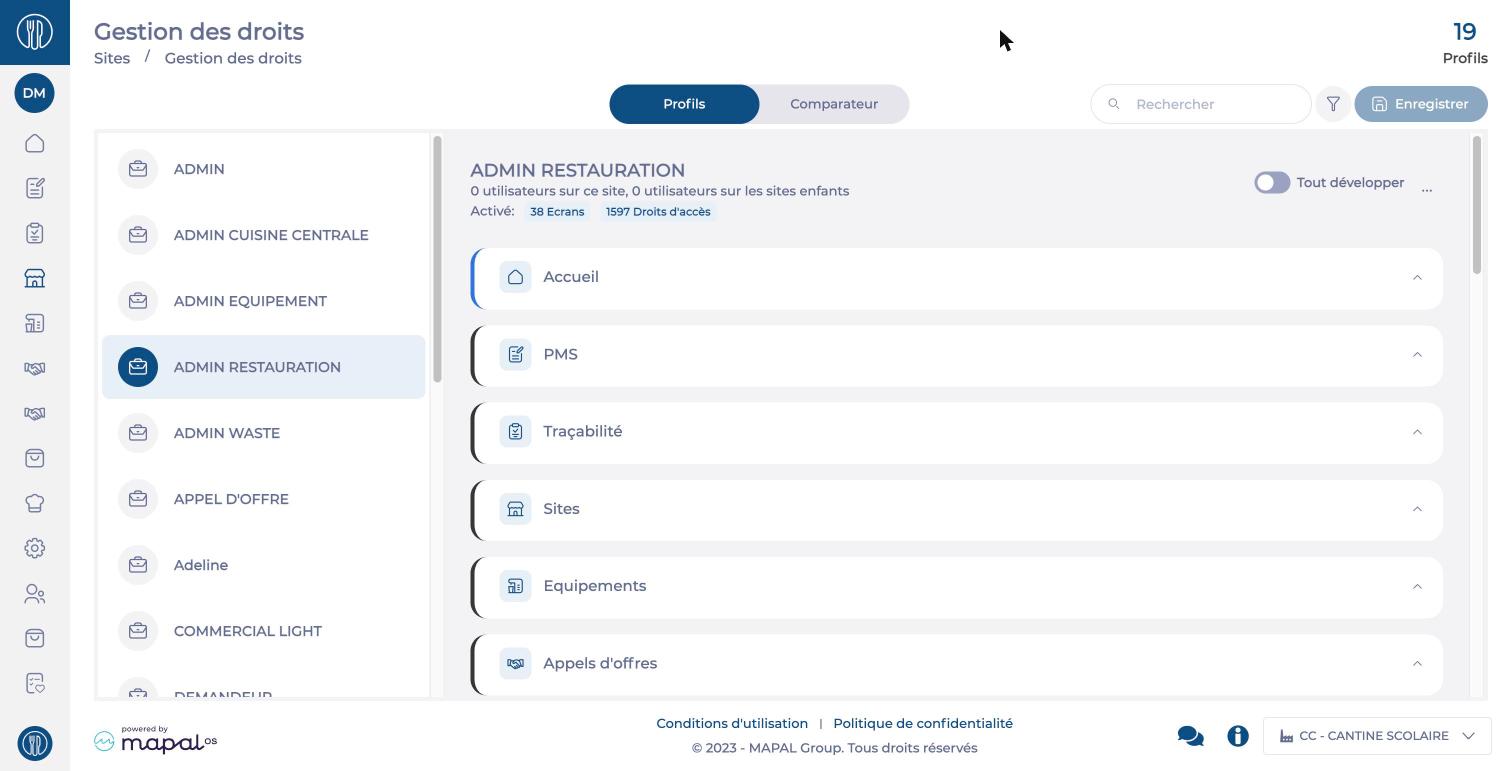Click the Enregistrer button
Screen dimensions: 1512x771
pyautogui.click(x=1421, y=104)
